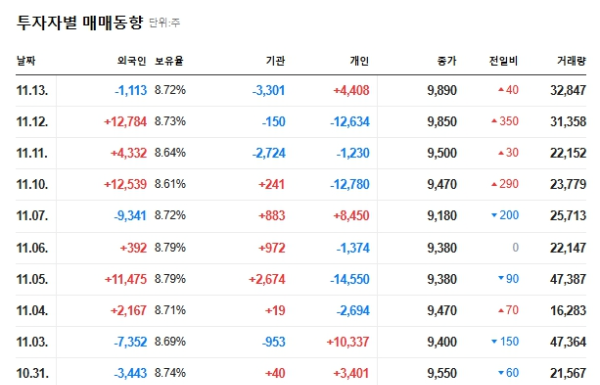Click the 종가 column header

447,61
